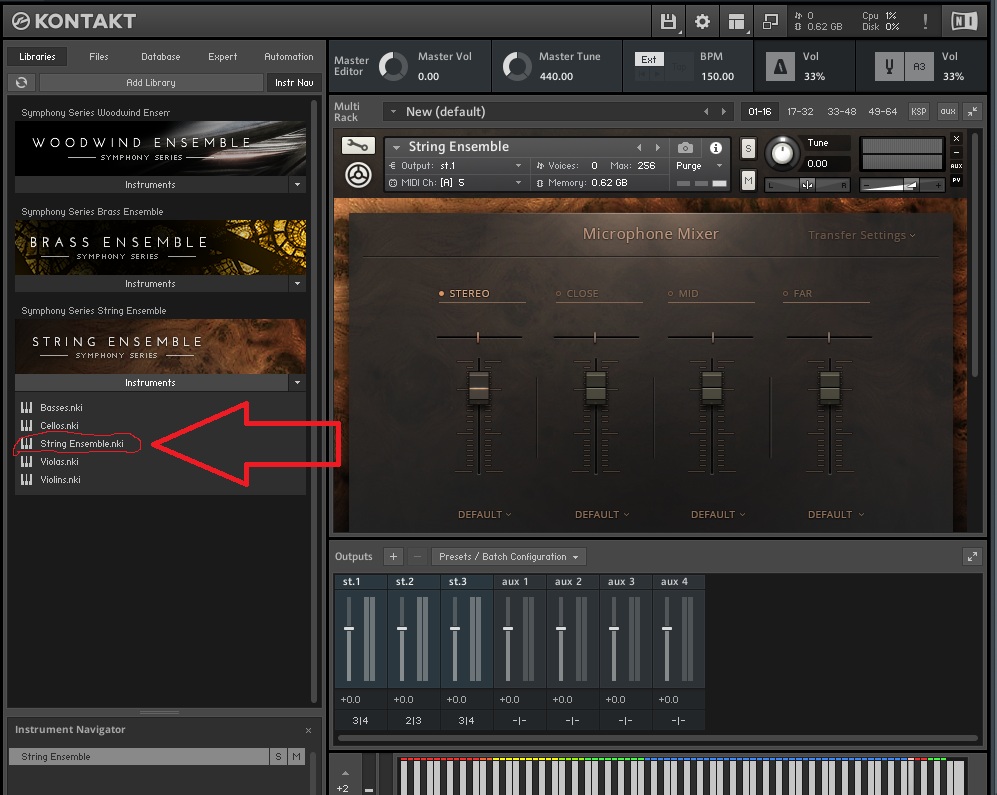Click the floppy disk save icon
This screenshot has width=997, height=795.
point(668,22)
